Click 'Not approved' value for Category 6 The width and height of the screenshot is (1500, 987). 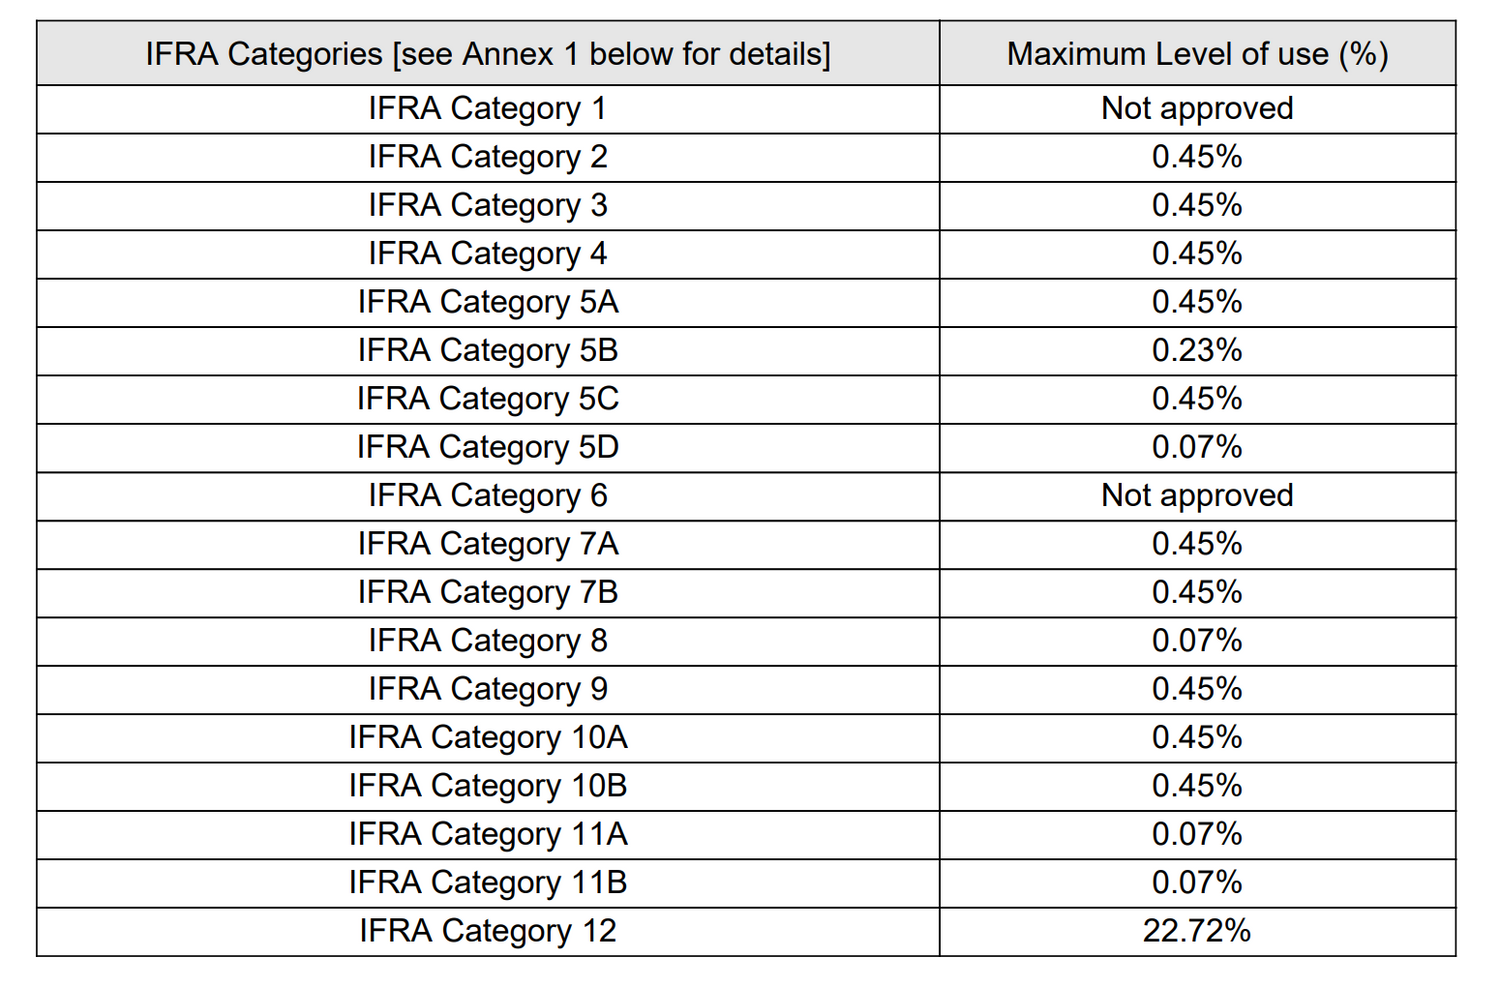click(1197, 495)
